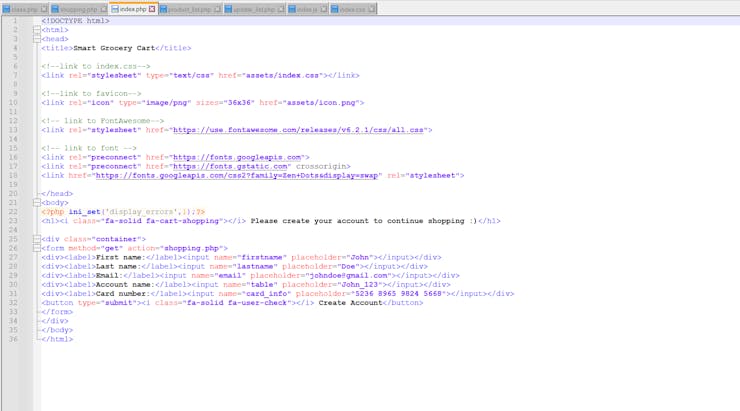Close the index.js tab

324,9
